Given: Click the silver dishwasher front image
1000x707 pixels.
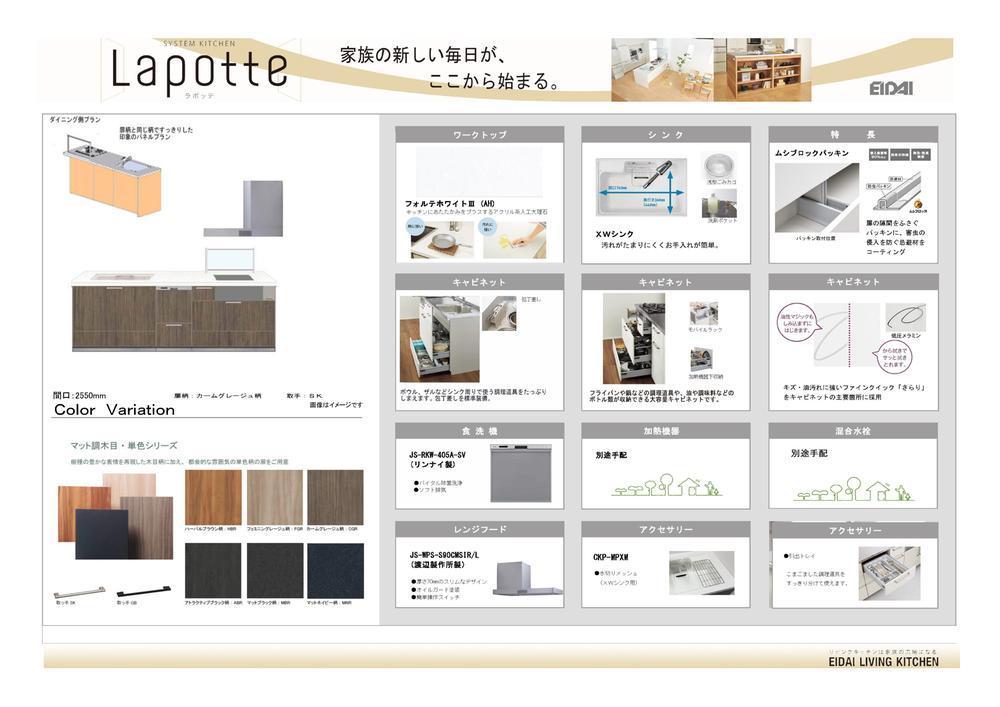Looking at the screenshot, I should tap(520, 473).
